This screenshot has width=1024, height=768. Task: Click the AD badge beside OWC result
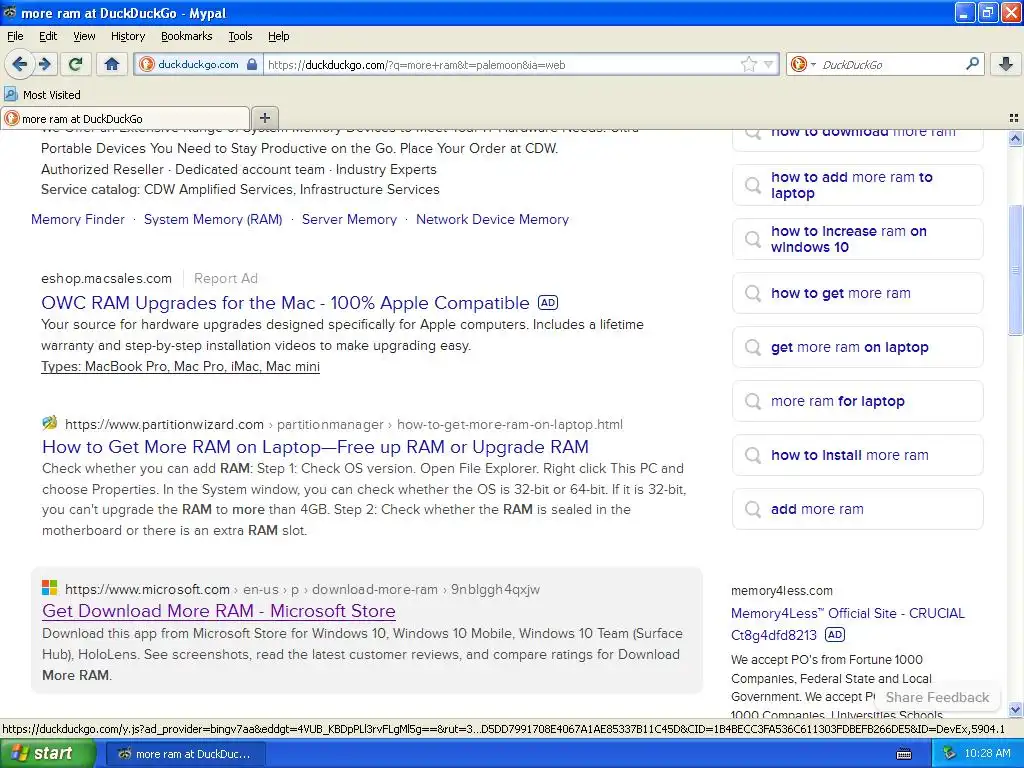pos(548,302)
